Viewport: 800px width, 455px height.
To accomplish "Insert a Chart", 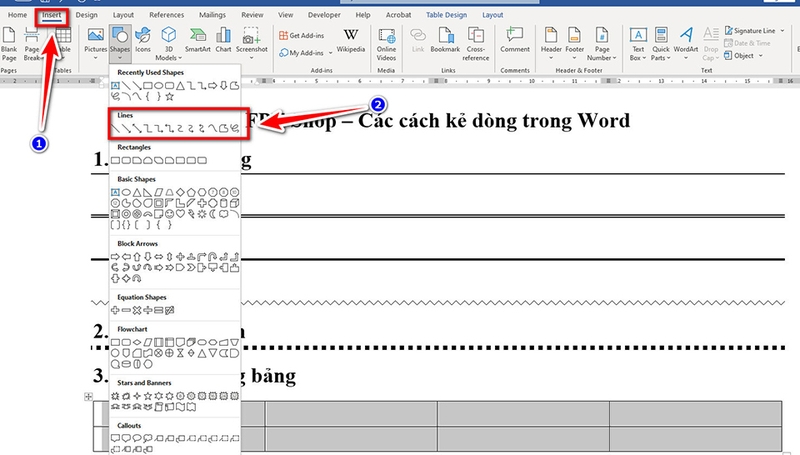I will tap(223, 41).
